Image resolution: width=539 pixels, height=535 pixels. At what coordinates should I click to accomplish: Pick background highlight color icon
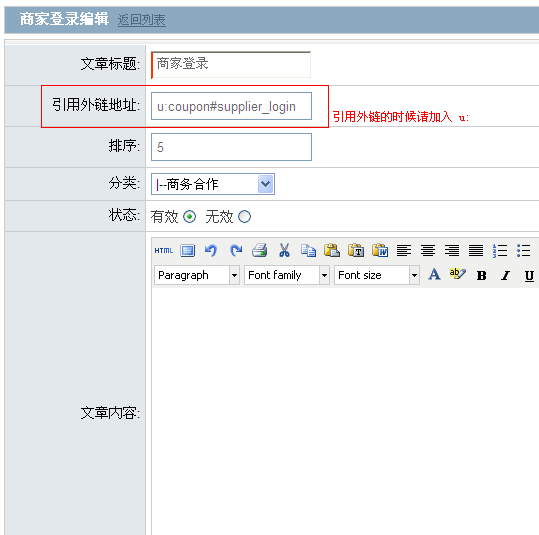click(458, 274)
